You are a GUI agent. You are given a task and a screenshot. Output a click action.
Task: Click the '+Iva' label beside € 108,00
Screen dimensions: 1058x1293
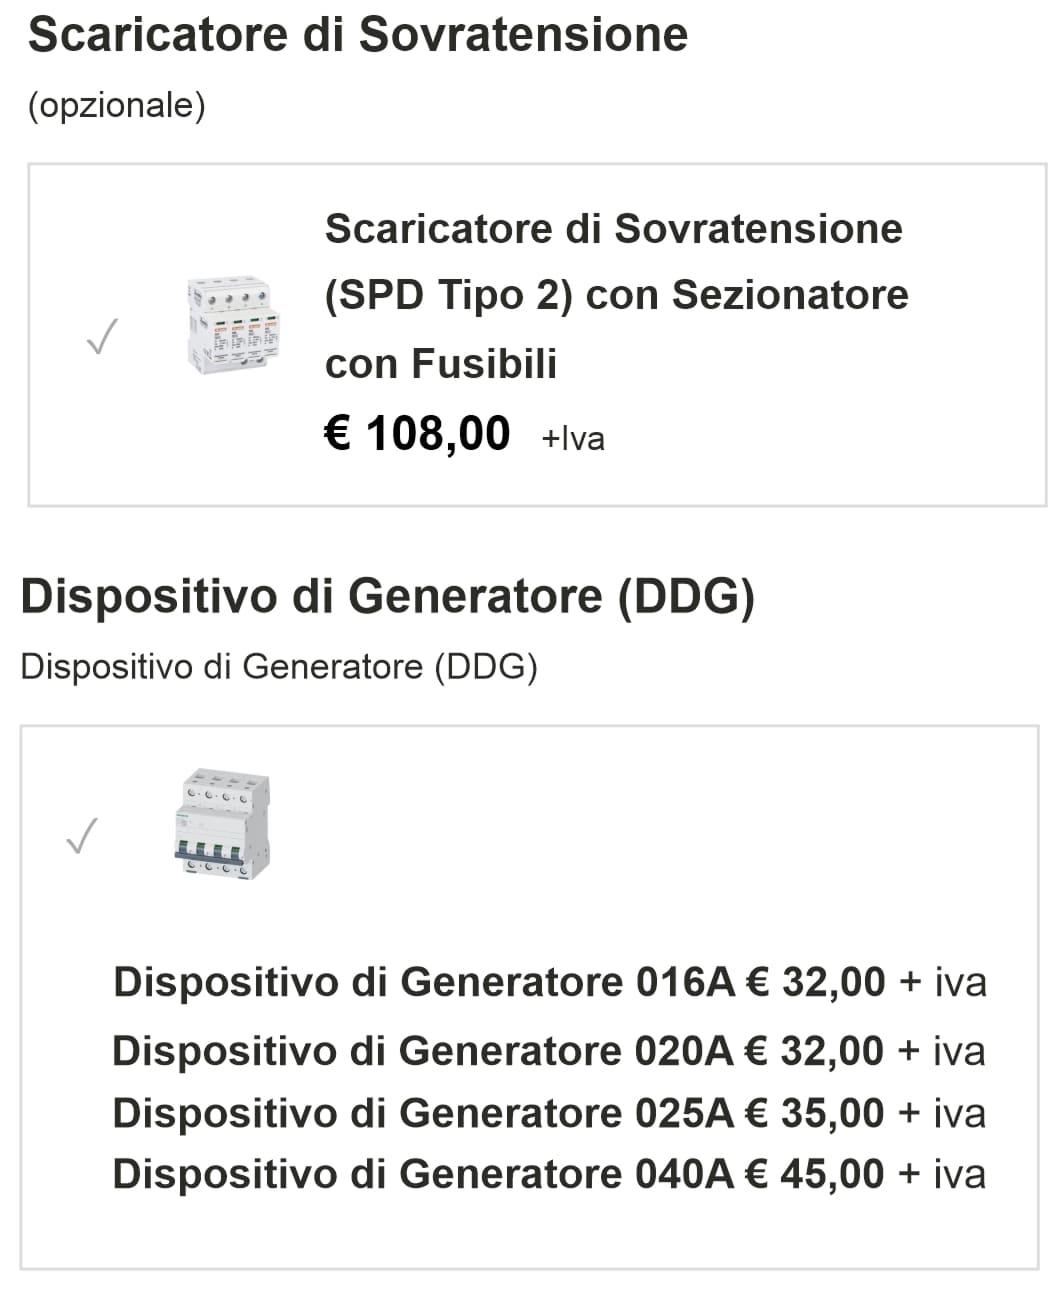573,439
